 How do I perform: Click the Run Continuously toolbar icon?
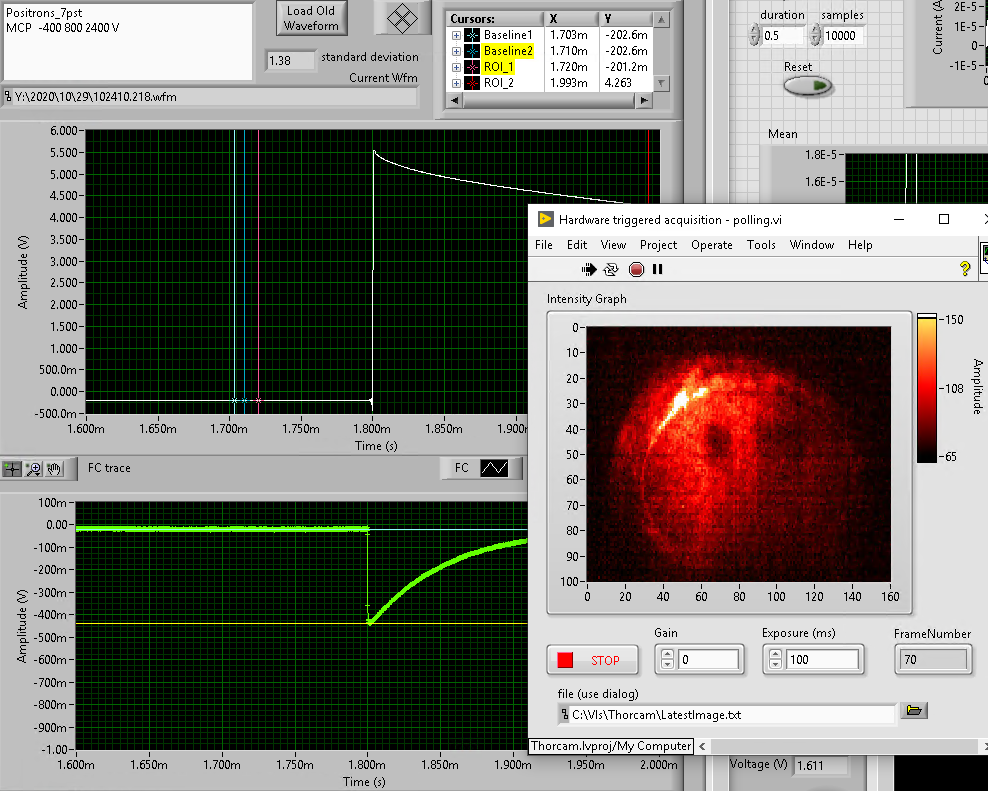pyautogui.click(x=612, y=269)
